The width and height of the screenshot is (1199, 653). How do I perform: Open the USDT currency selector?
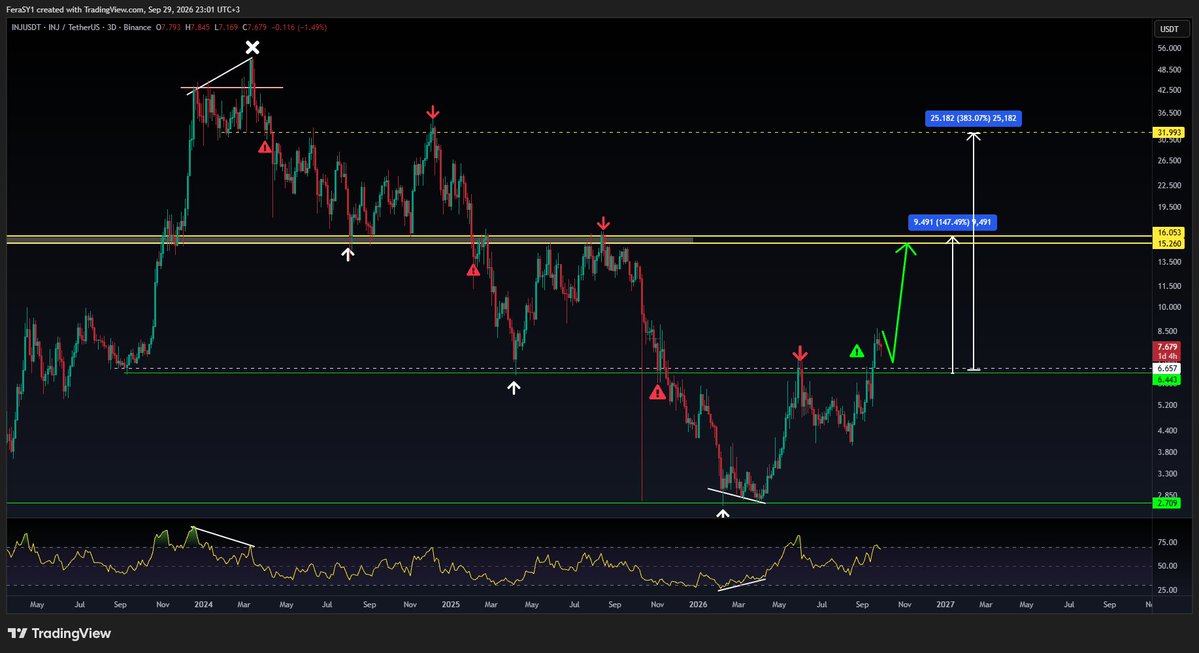(1169, 29)
